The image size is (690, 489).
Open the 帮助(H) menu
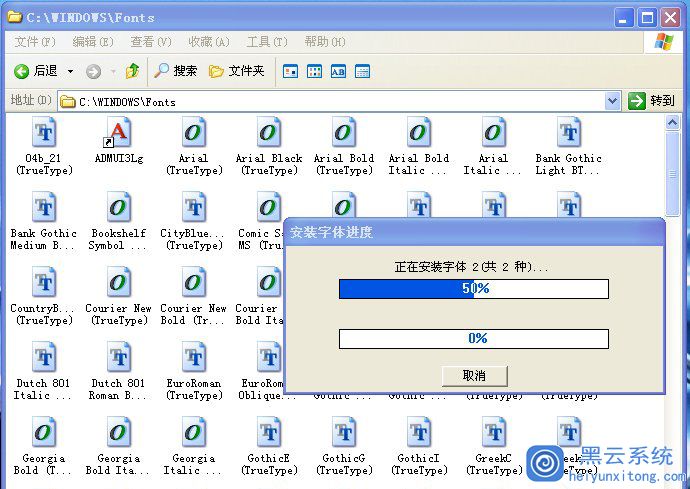[325, 42]
